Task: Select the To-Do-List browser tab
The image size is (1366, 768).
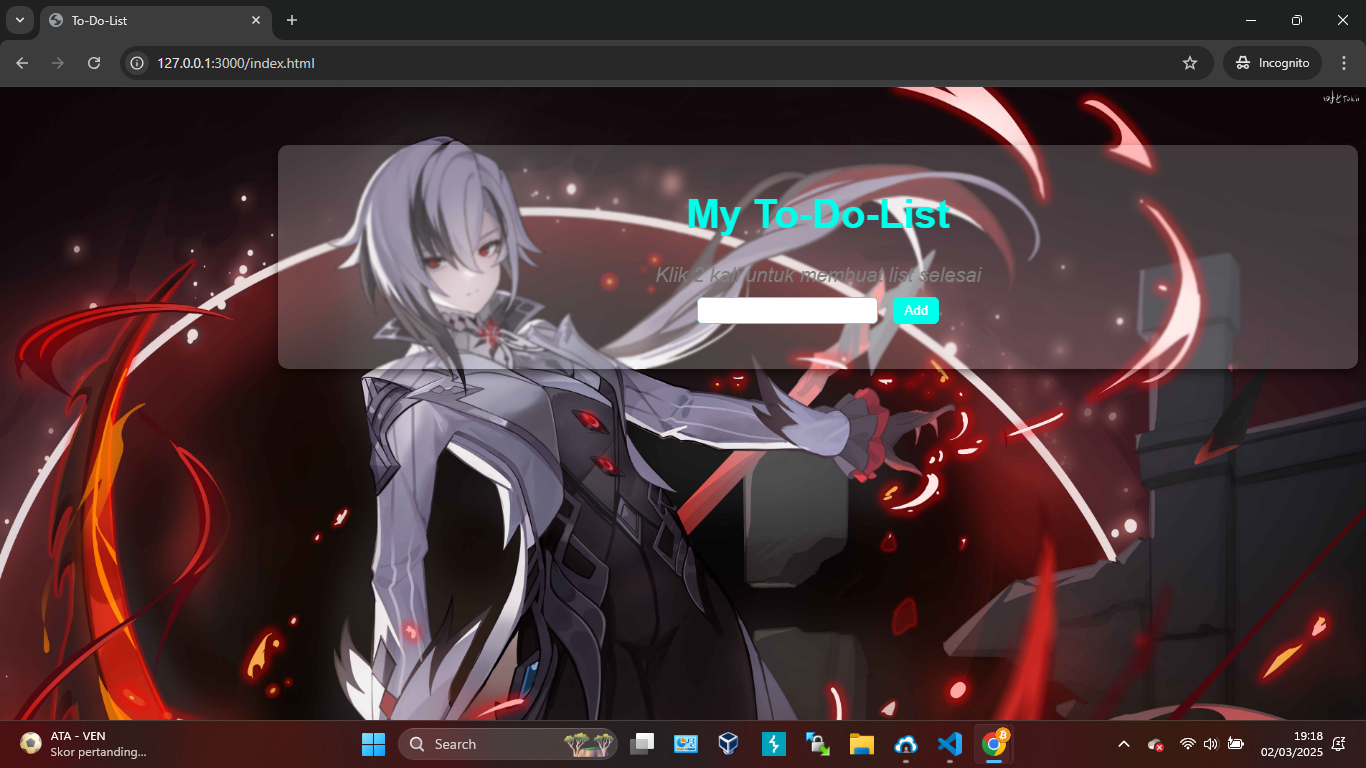Action: [x=155, y=20]
